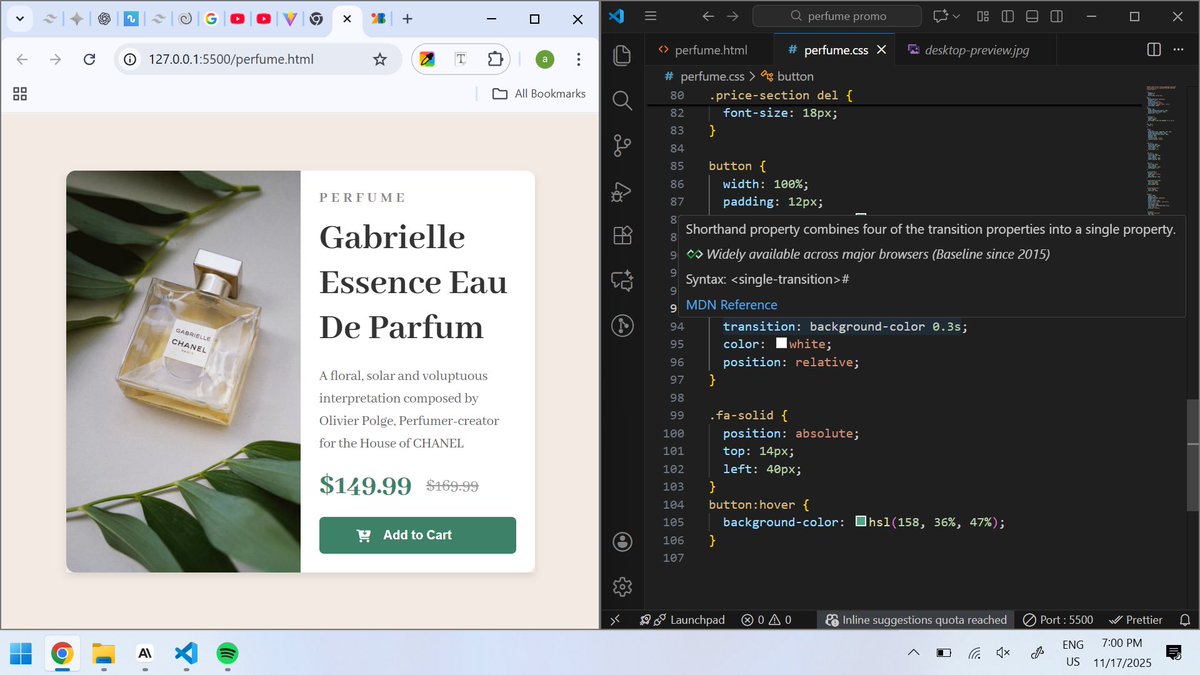
Task: Open the Source Control view
Action: (622, 146)
